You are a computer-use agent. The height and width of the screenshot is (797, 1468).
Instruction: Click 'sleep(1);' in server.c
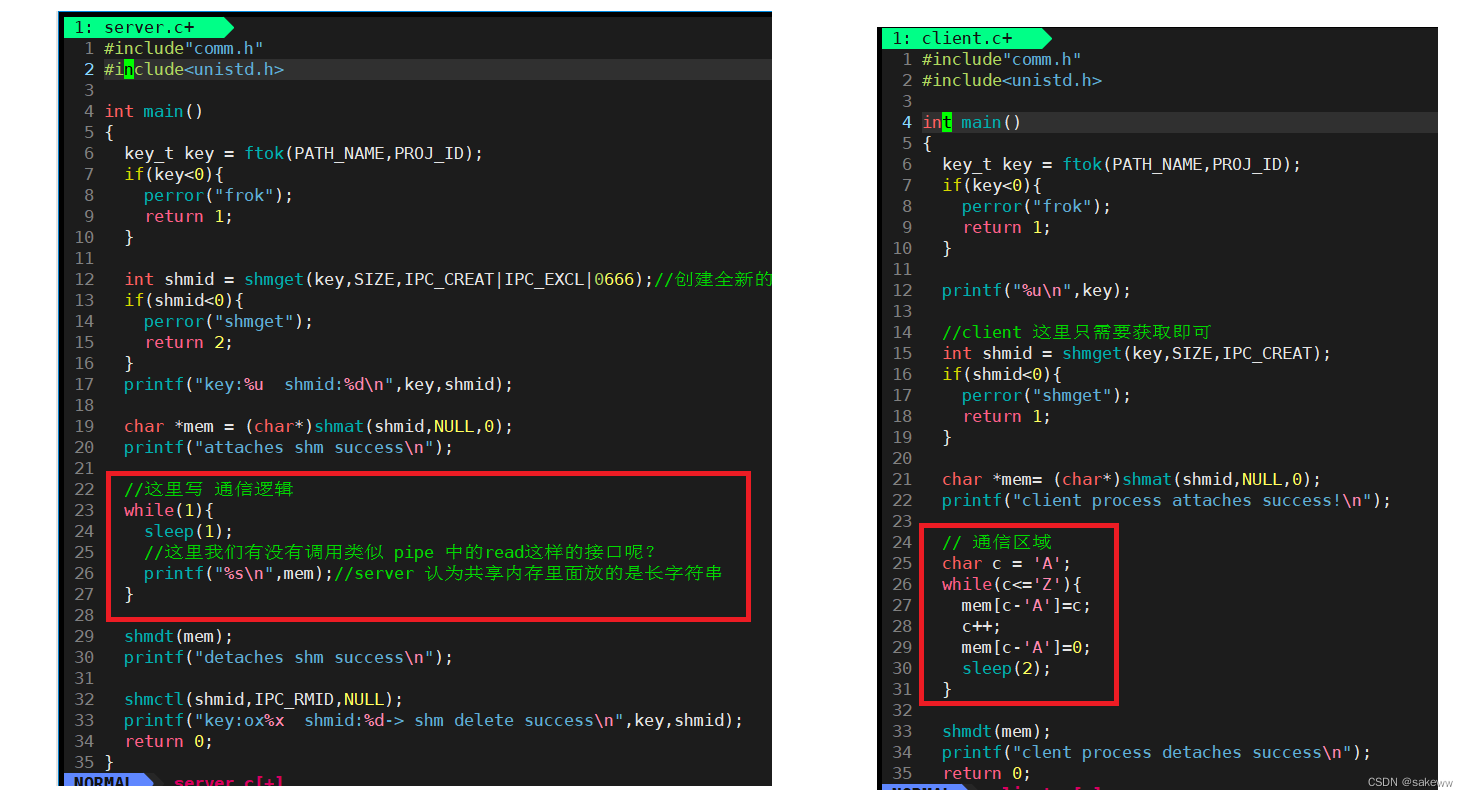click(x=189, y=531)
